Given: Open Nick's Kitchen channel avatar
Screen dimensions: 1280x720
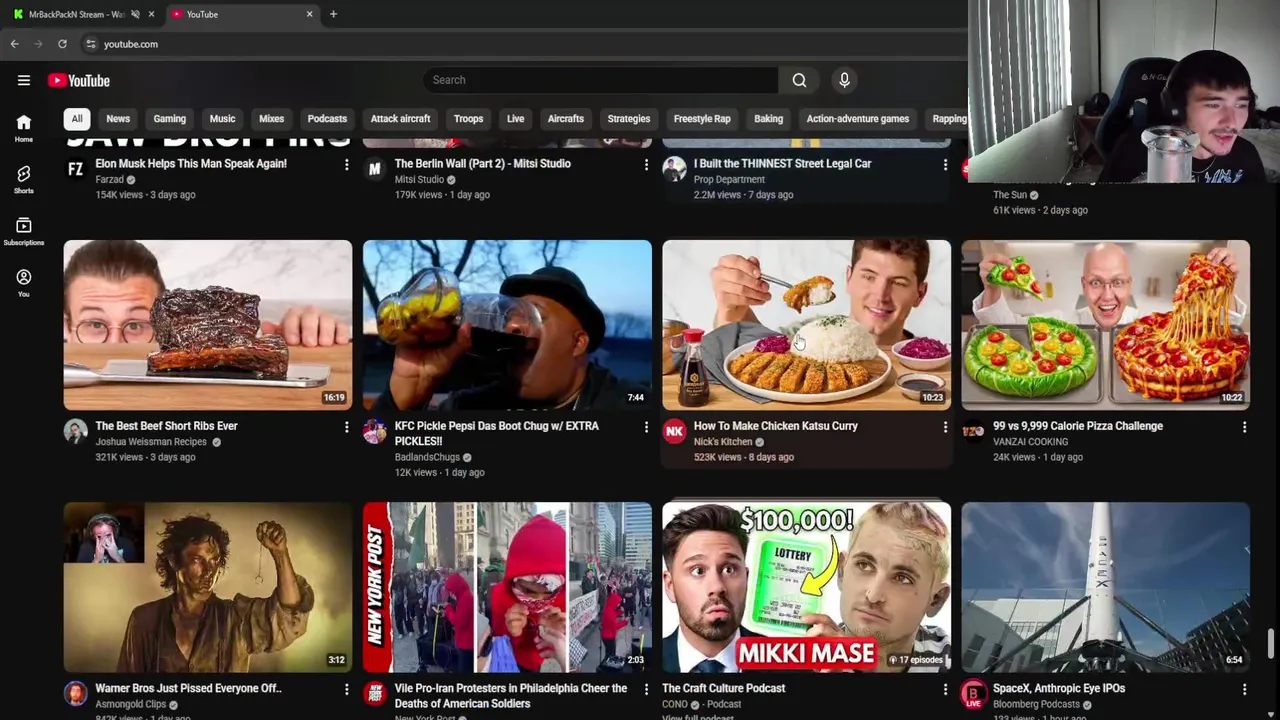Looking at the screenshot, I should tap(674, 431).
